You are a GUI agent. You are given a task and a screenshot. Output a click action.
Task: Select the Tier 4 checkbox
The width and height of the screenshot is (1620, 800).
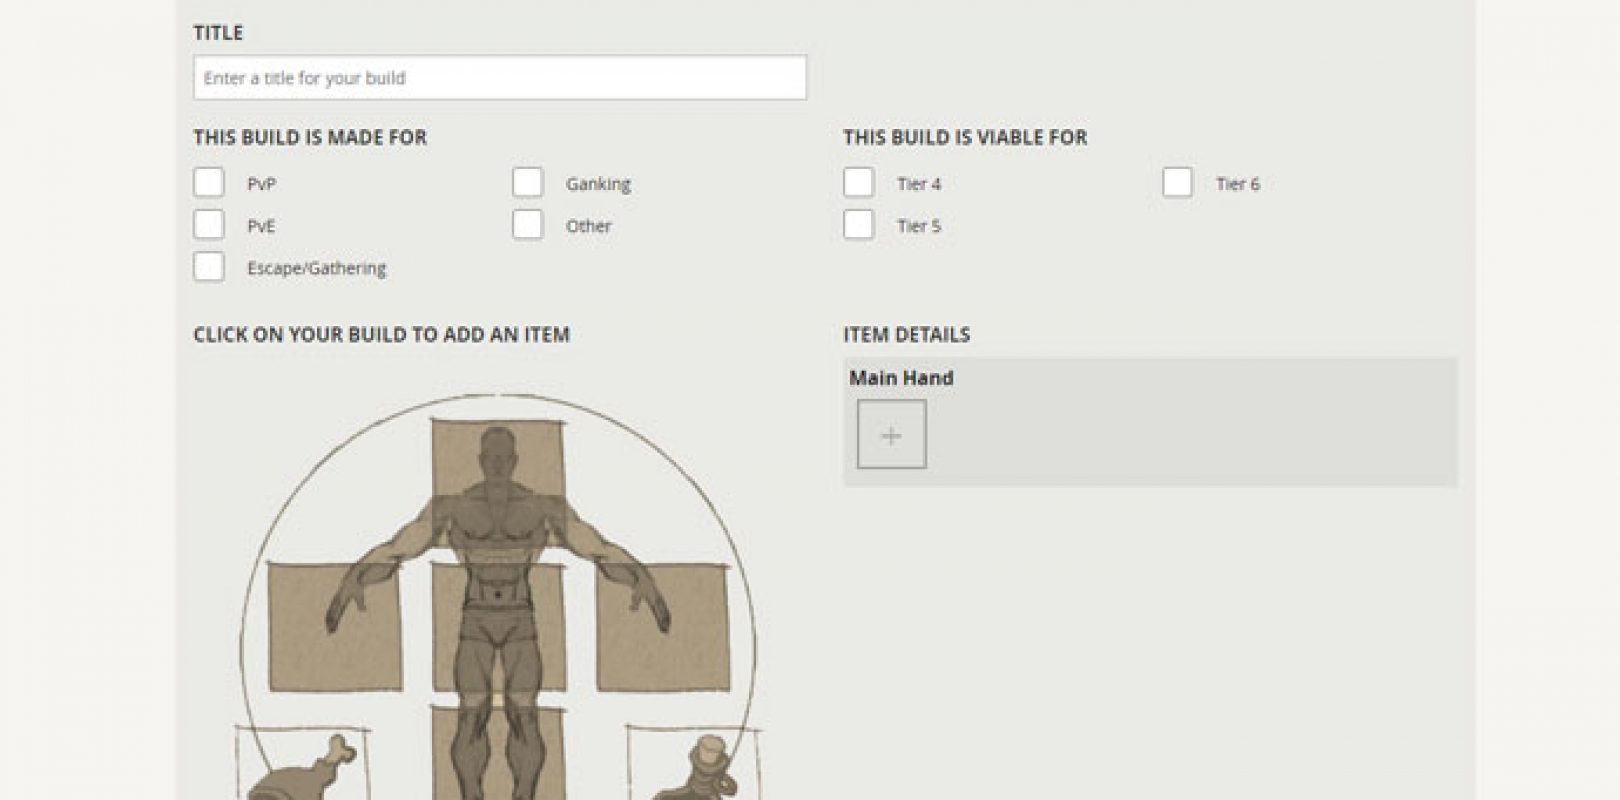point(859,183)
